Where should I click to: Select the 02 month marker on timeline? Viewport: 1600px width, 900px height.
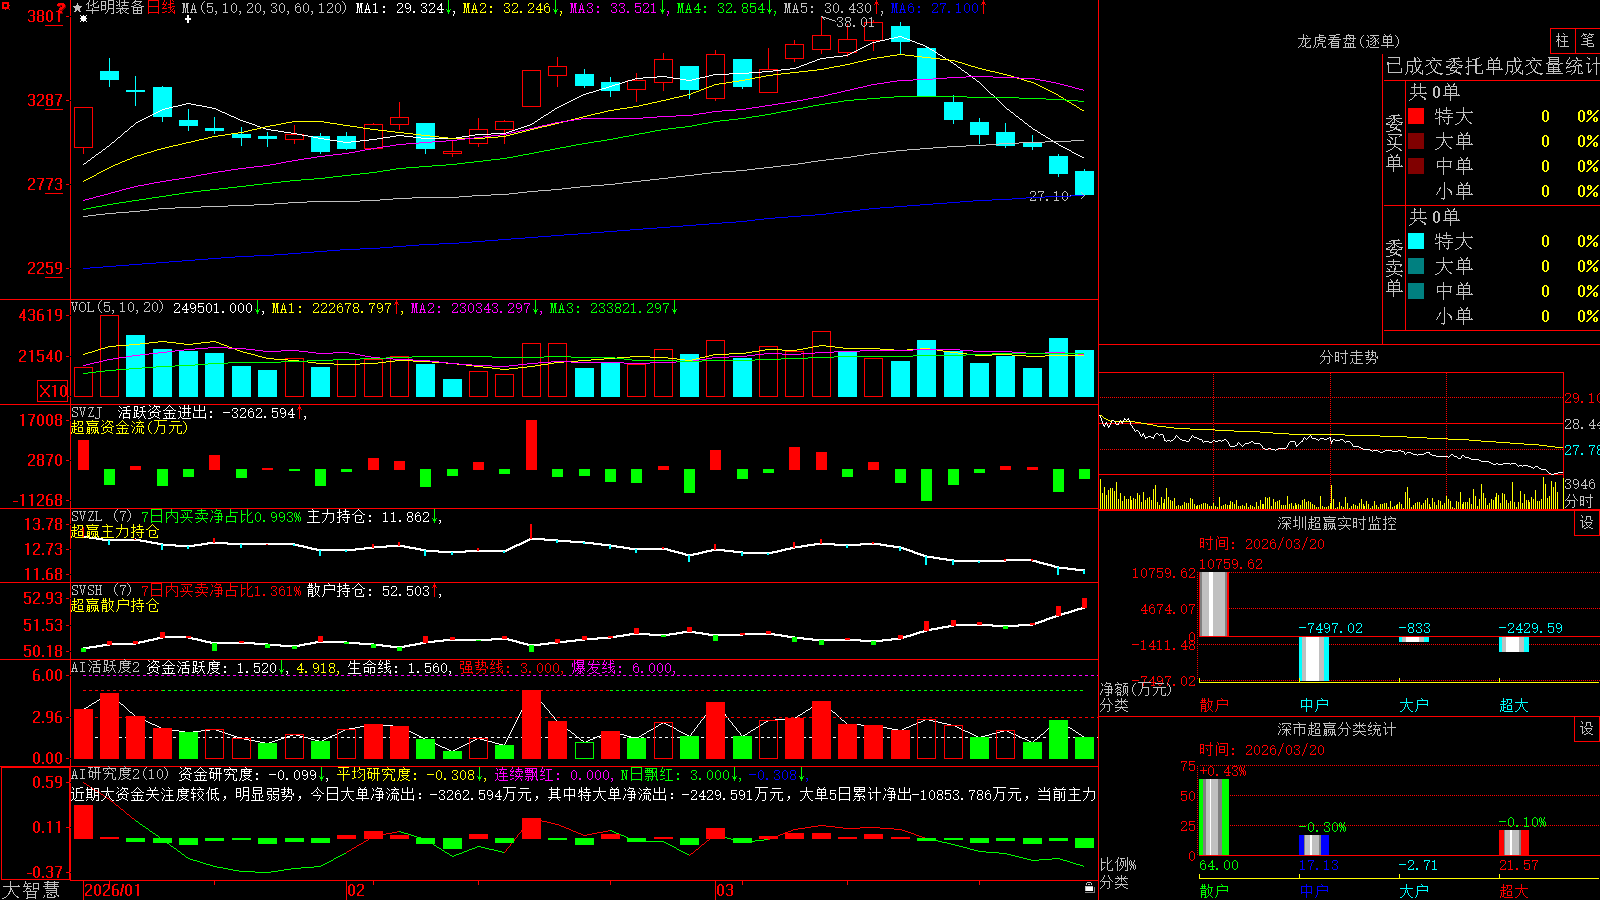[x=355, y=890]
